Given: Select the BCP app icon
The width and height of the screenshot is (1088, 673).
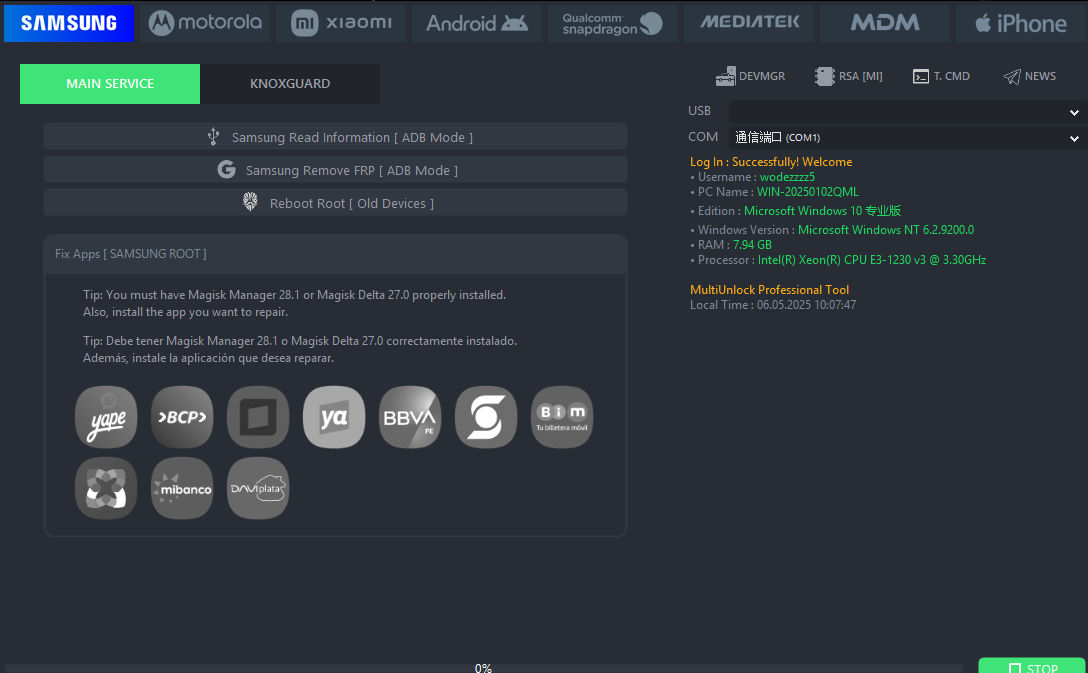Looking at the screenshot, I should (182, 417).
